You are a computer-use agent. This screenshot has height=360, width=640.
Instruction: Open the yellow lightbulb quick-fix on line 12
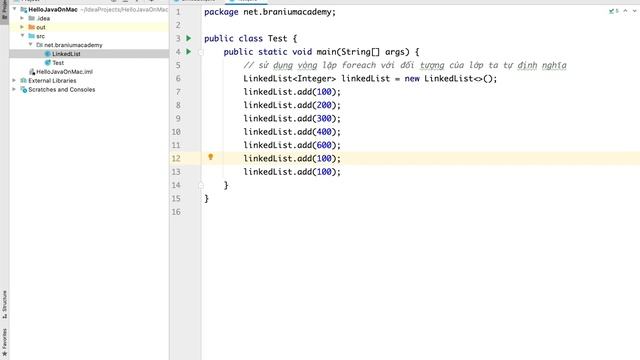coord(211,157)
